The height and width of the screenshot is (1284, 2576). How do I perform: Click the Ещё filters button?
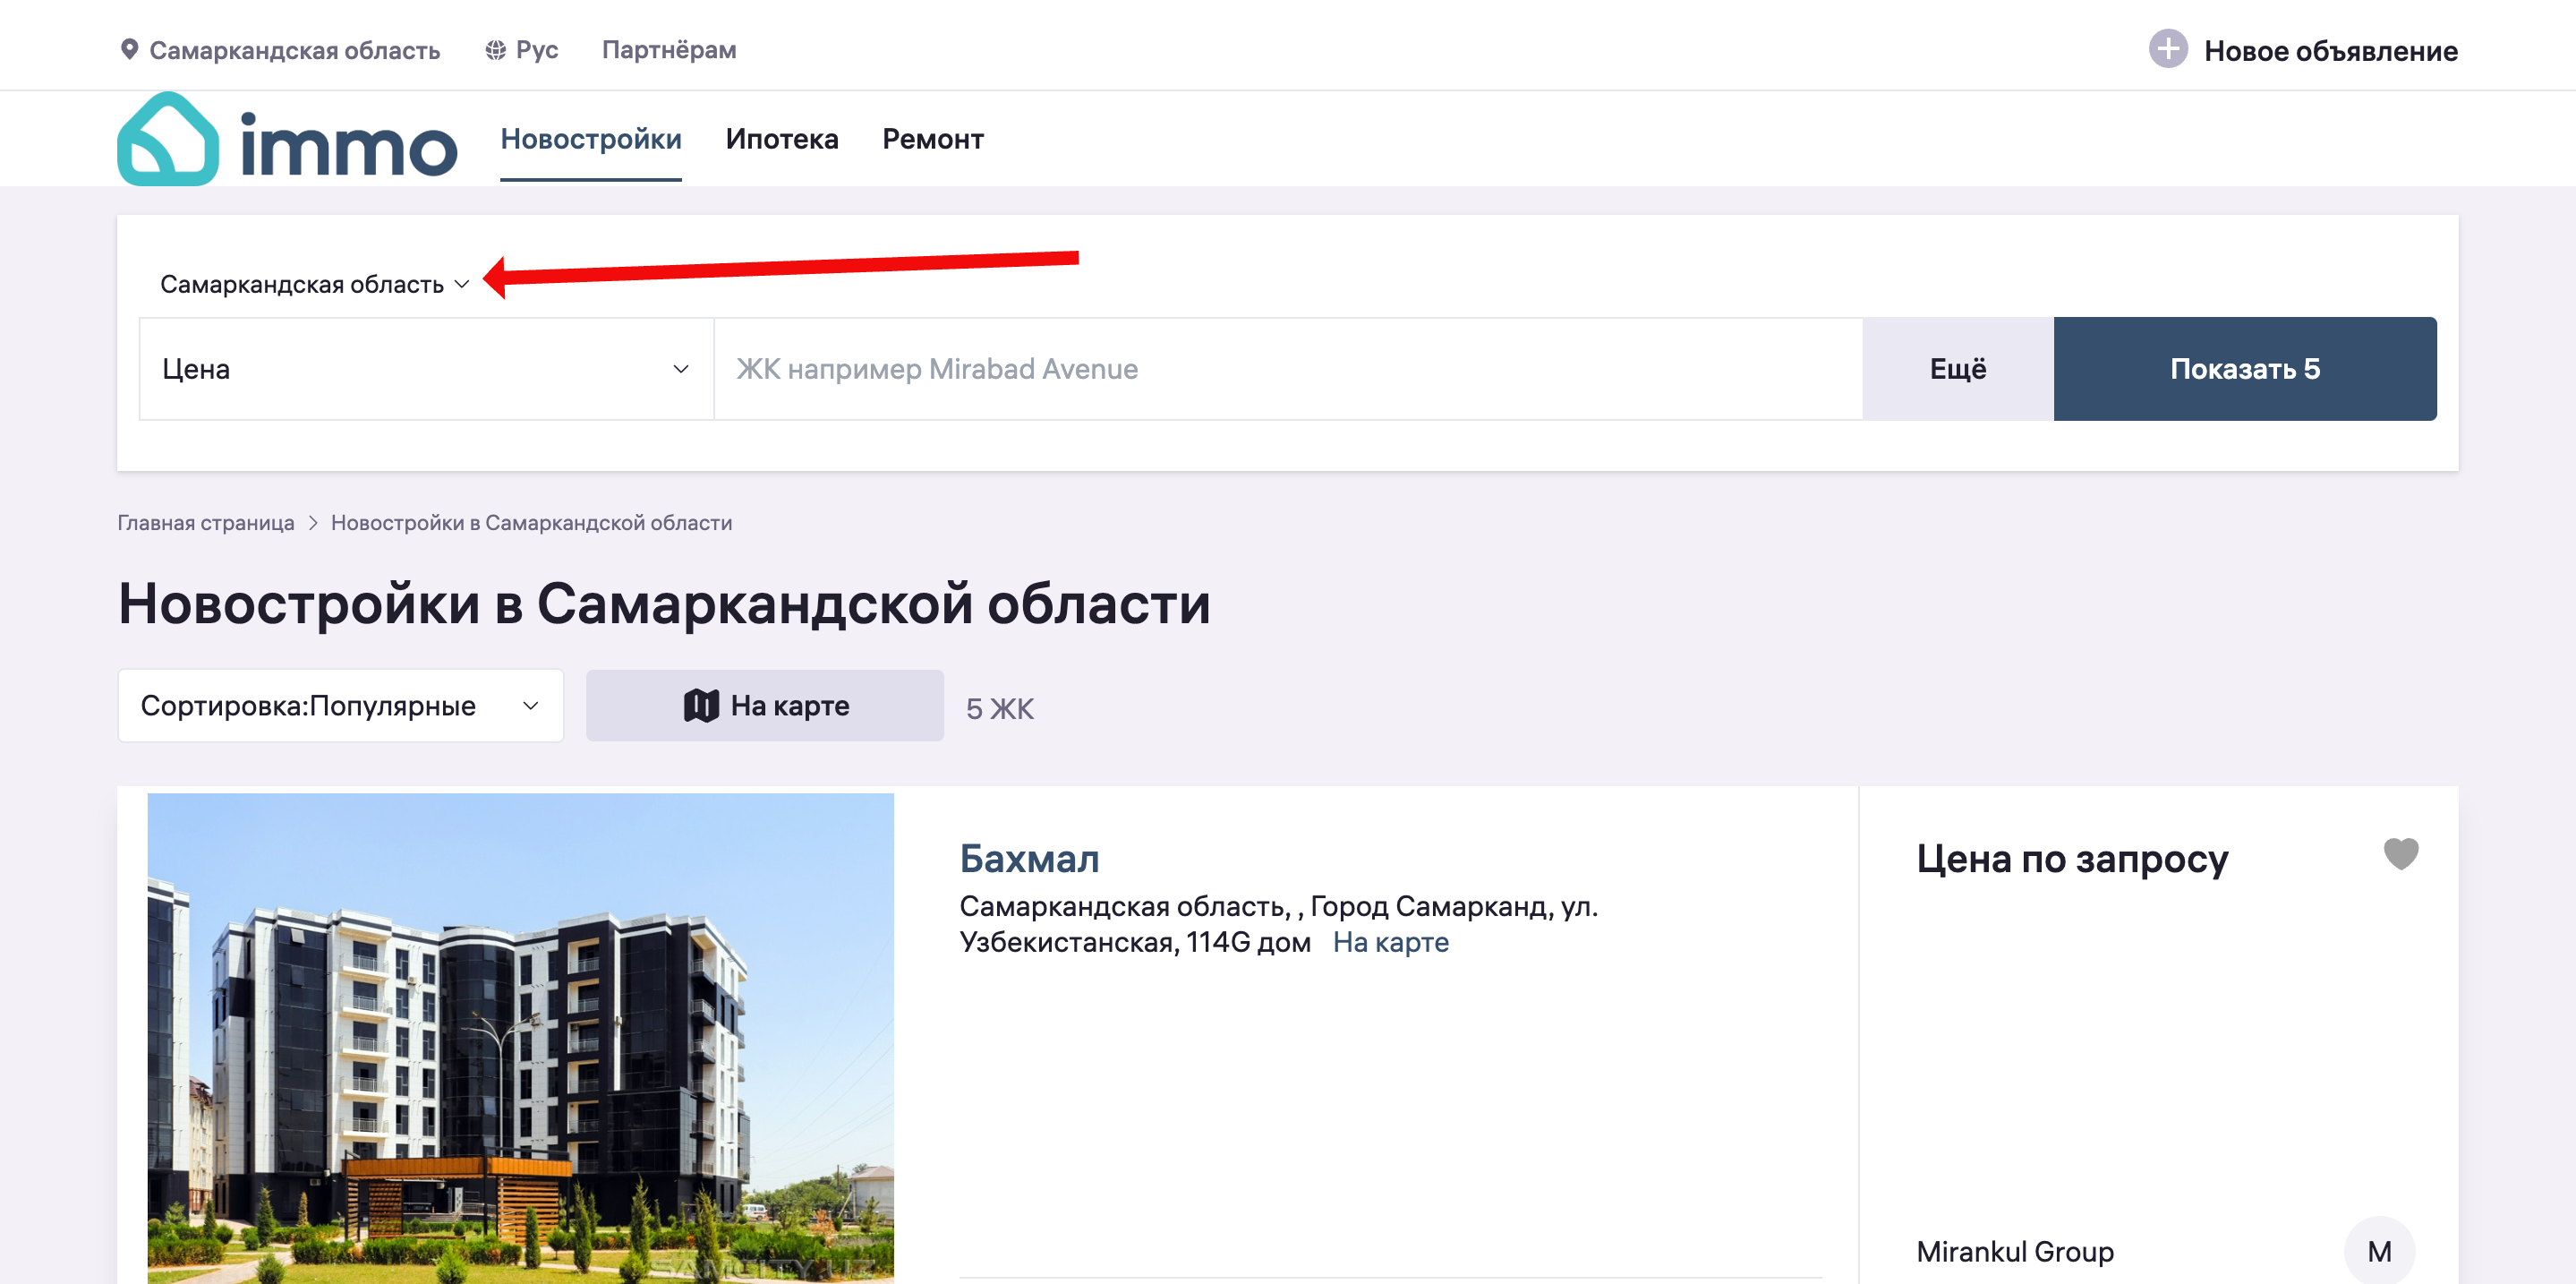[1957, 369]
